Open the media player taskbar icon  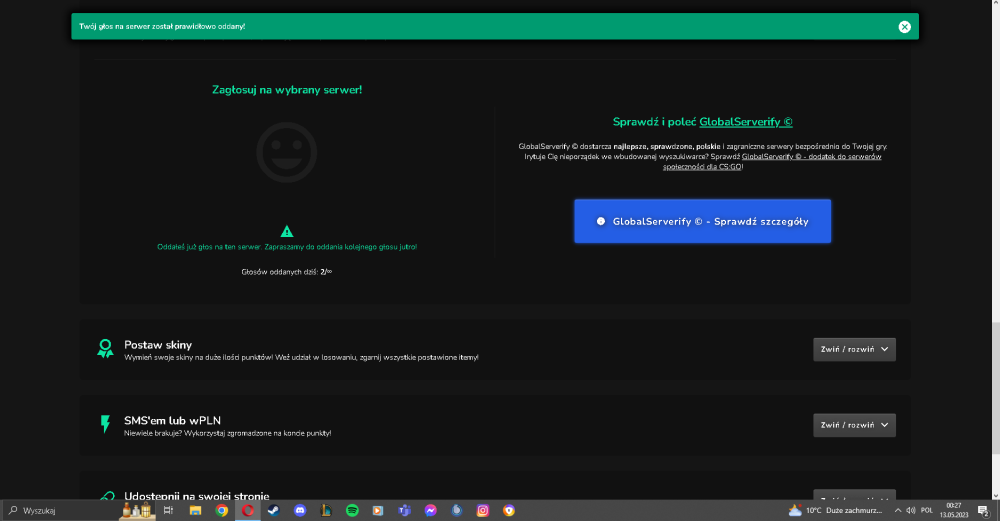[378, 510]
